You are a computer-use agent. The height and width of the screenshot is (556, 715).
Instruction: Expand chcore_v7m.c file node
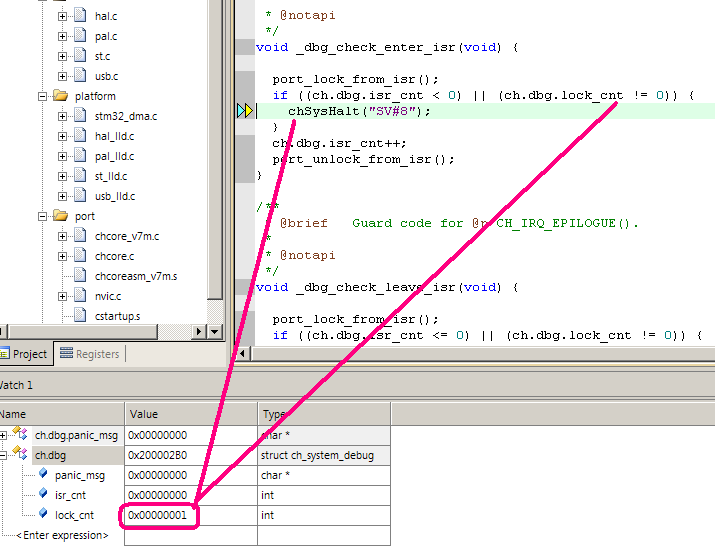(x=62, y=236)
